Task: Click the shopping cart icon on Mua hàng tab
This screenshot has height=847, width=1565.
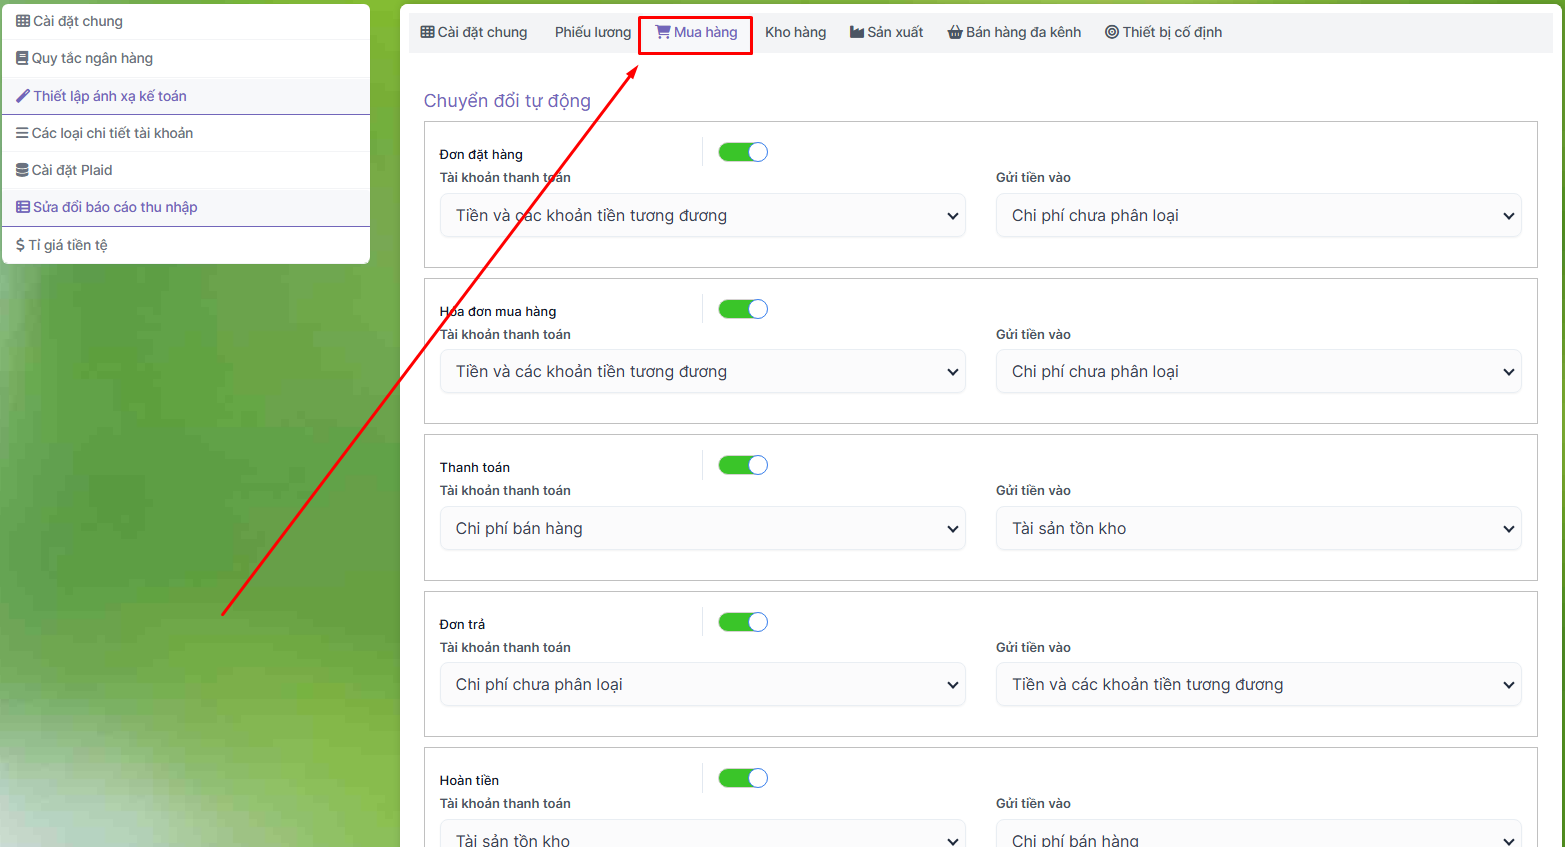Action: [x=662, y=32]
